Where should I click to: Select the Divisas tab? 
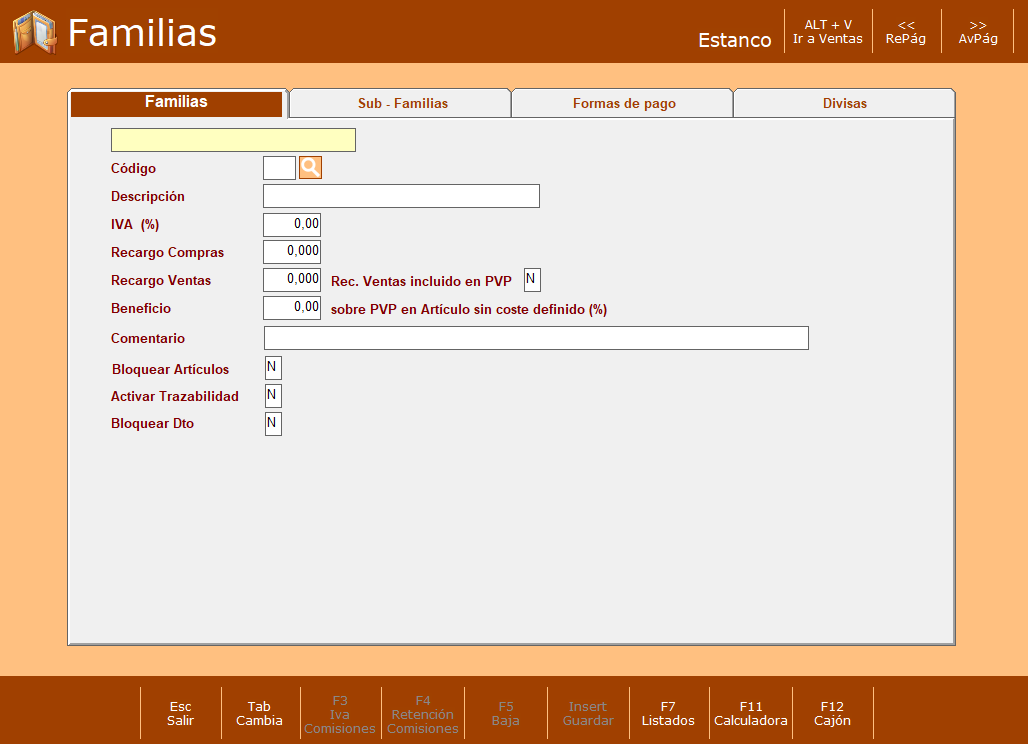(x=844, y=104)
